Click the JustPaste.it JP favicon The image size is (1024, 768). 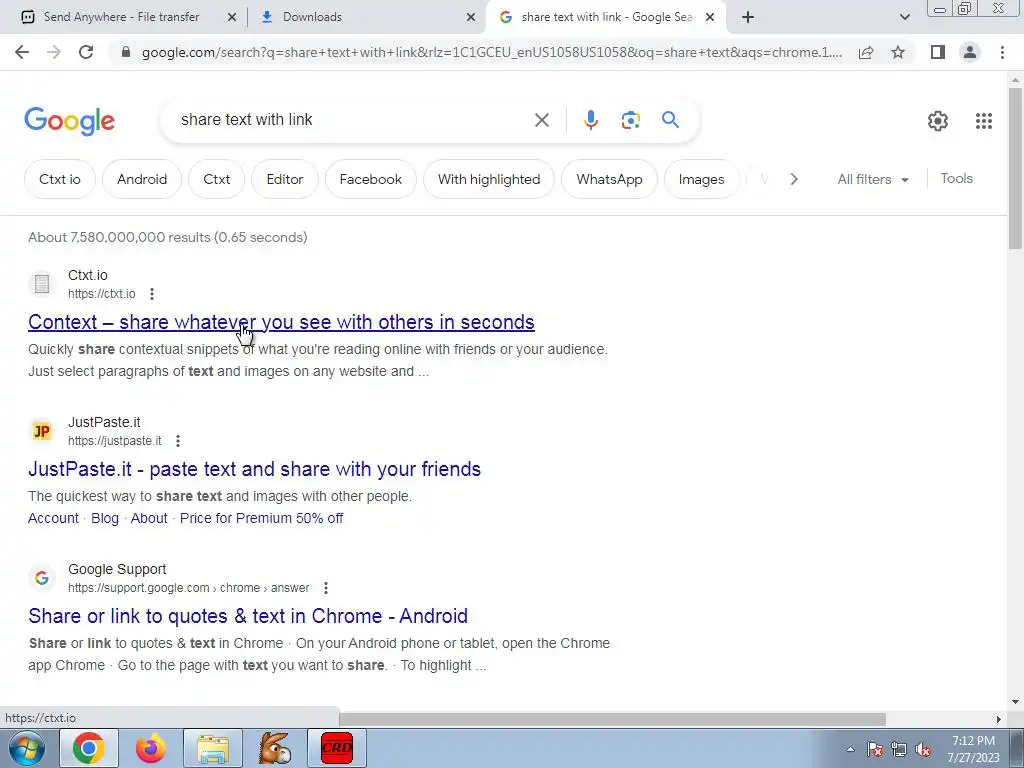coord(42,431)
